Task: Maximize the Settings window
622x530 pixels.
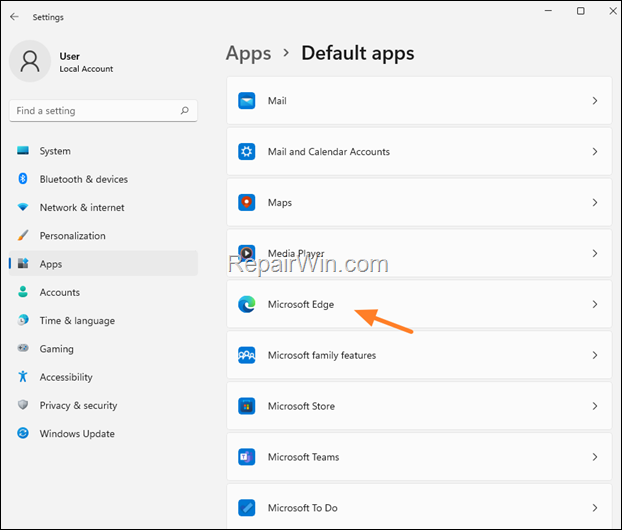Action: pyautogui.click(x=580, y=11)
